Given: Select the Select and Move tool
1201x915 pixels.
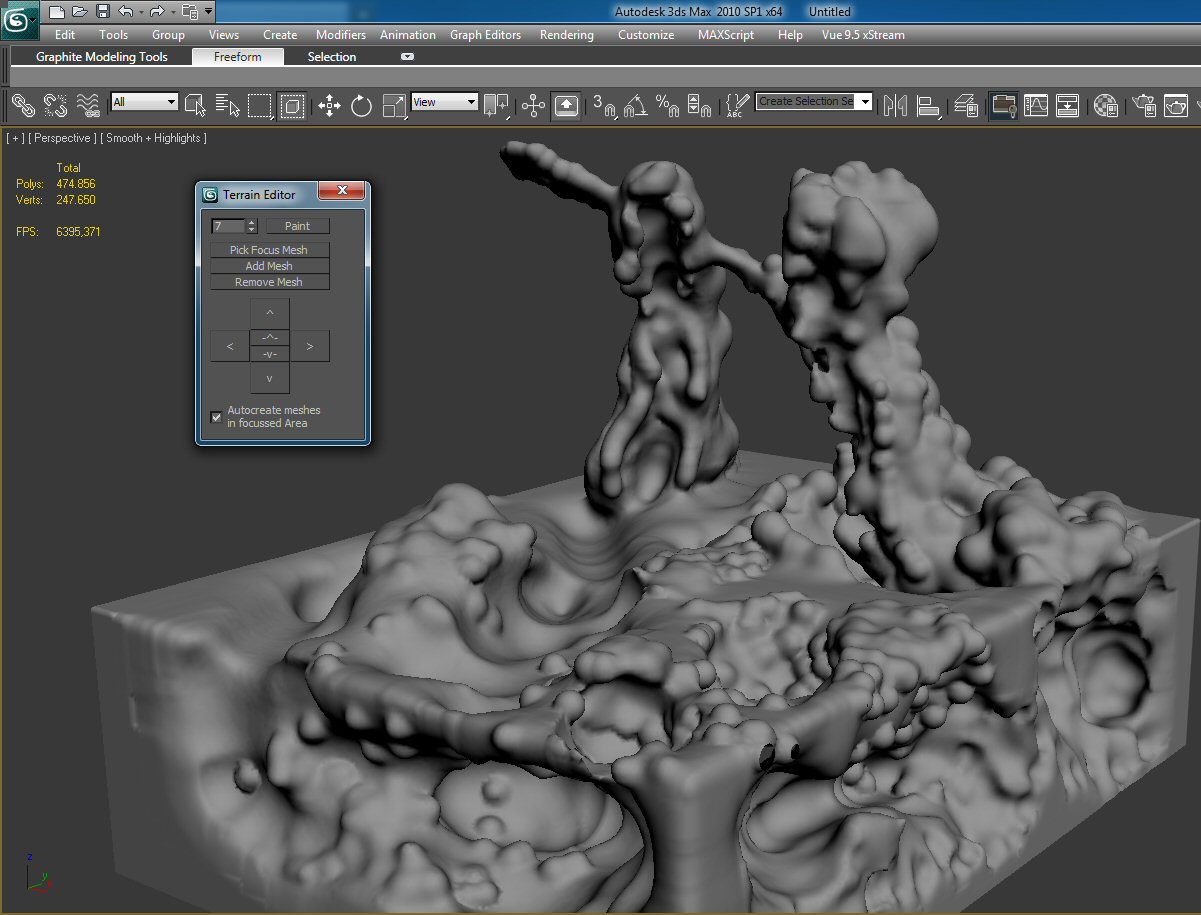Looking at the screenshot, I should 328,104.
